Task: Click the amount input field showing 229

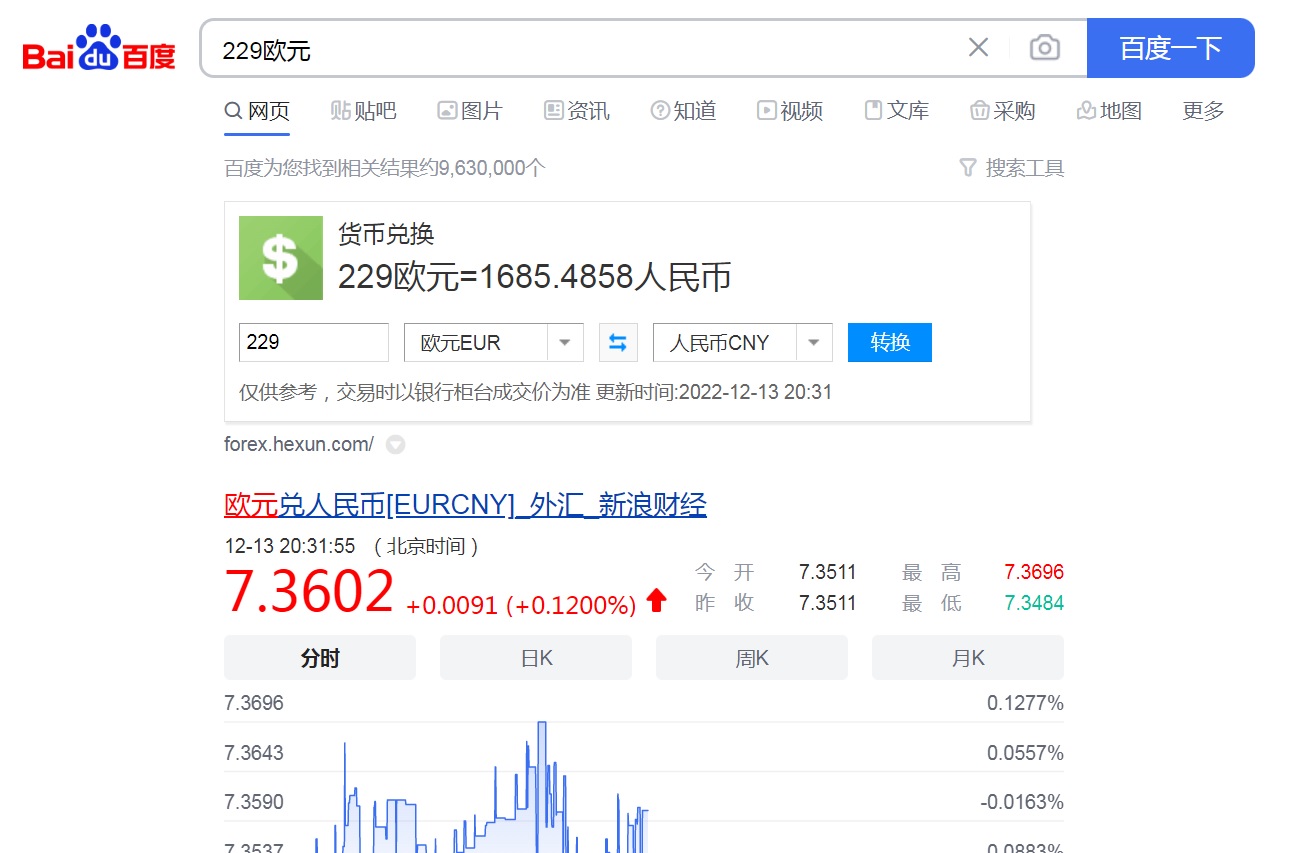Action: [x=314, y=343]
